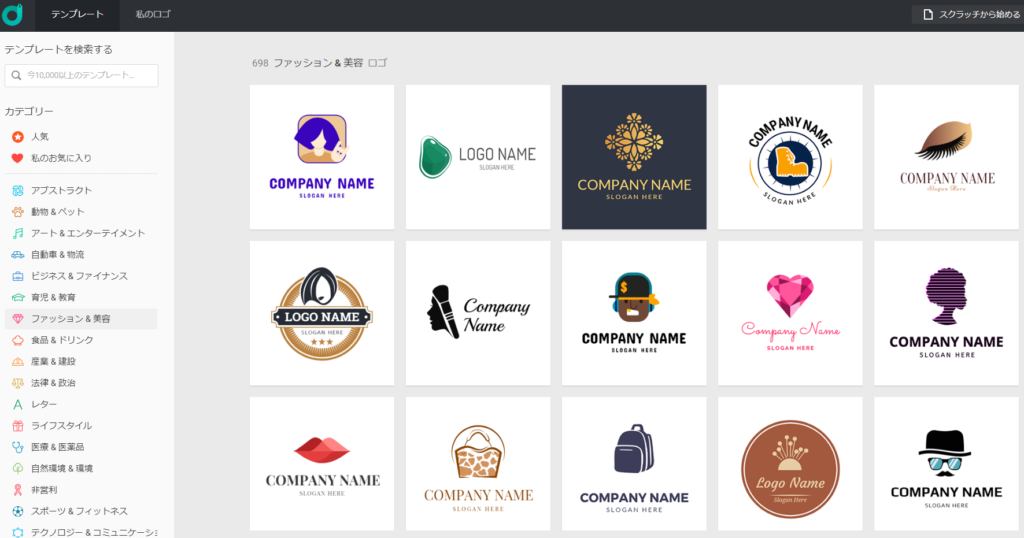This screenshot has height=538, width=1024.
Task: Click the アブストラクト category icon
Action: [x=18, y=190]
